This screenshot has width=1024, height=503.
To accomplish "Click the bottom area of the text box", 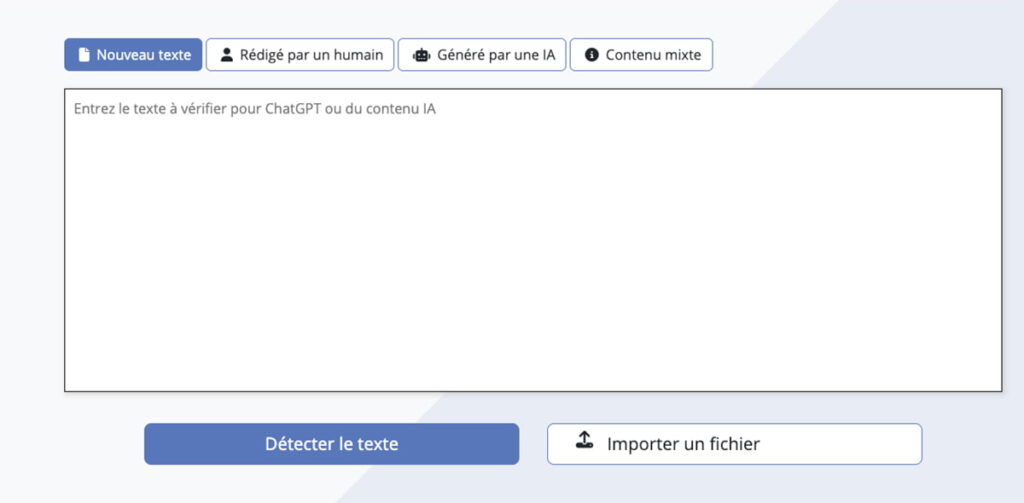I will tap(533, 372).
